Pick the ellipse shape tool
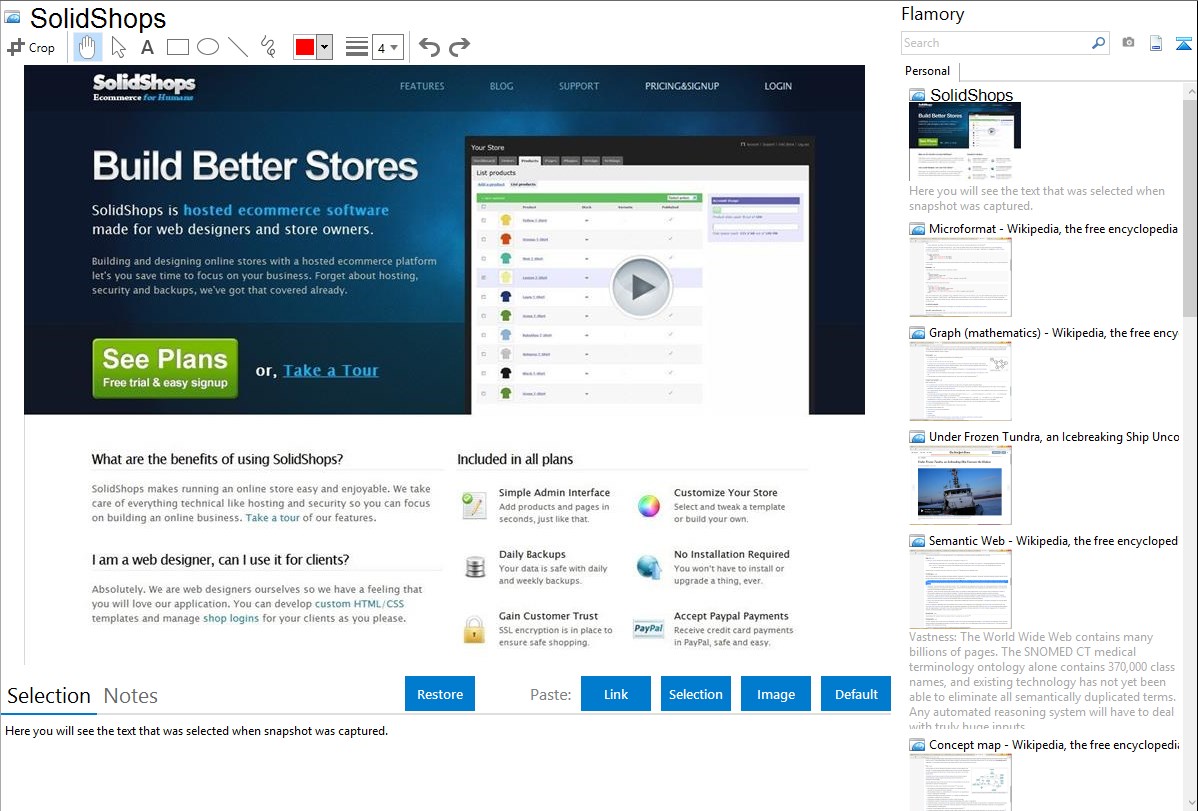This screenshot has width=1198, height=811. (x=208, y=47)
